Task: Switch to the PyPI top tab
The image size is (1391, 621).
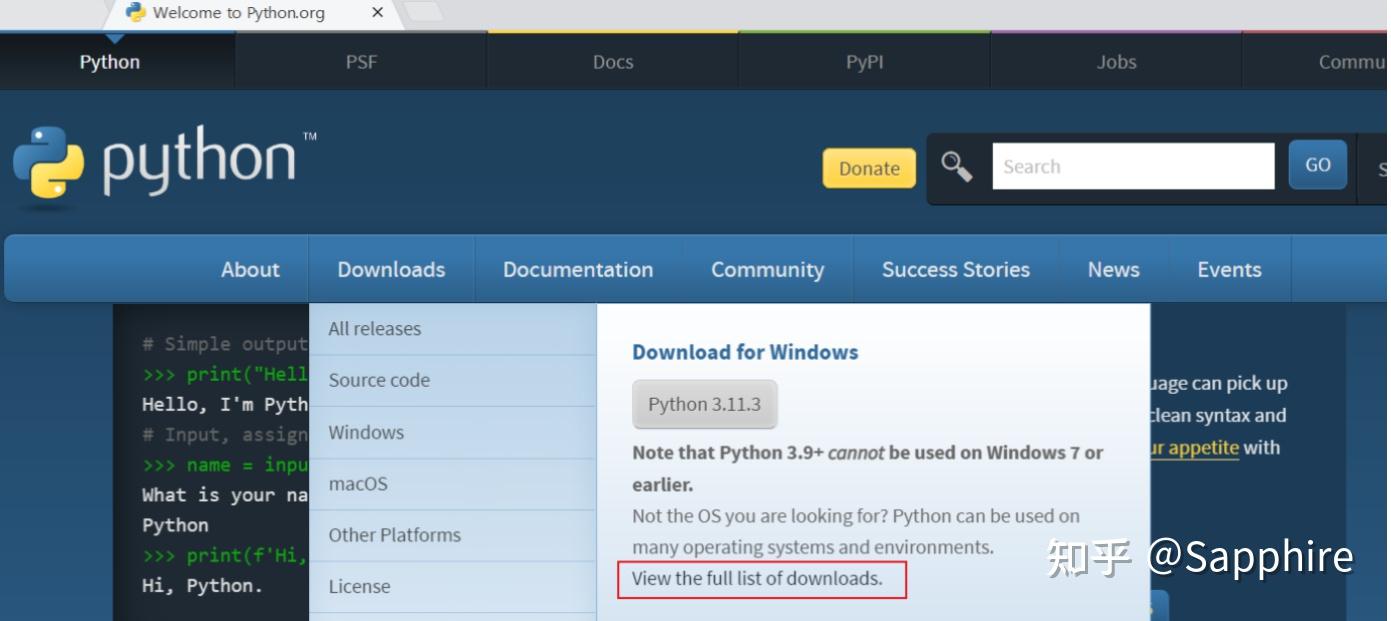Action: [x=864, y=62]
